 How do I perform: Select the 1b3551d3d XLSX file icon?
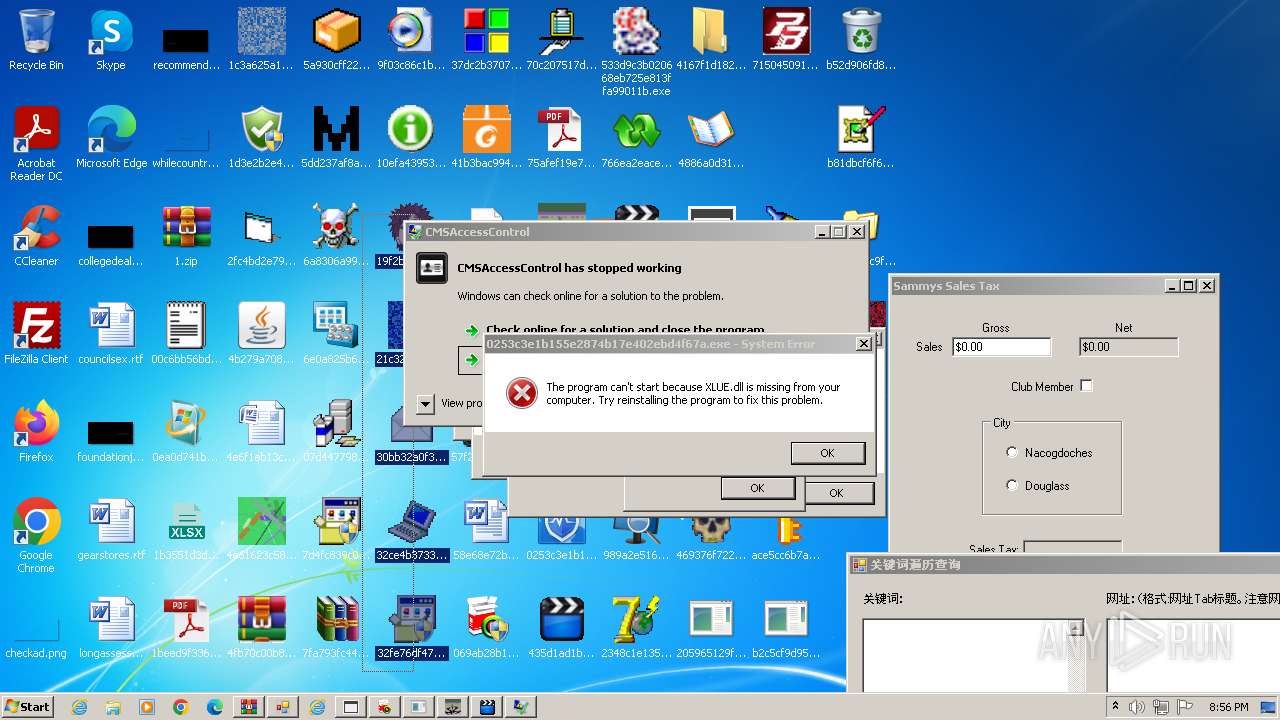click(186, 529)
